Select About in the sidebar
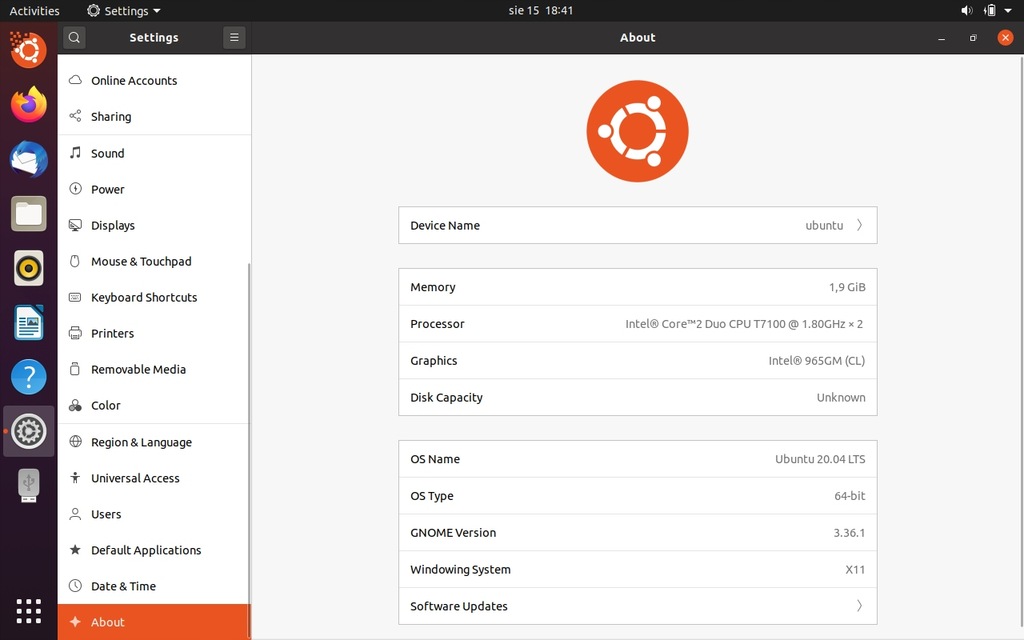The width and height of the screenshot is (1024, 640). pyautogui.click(x=154, y=622)
